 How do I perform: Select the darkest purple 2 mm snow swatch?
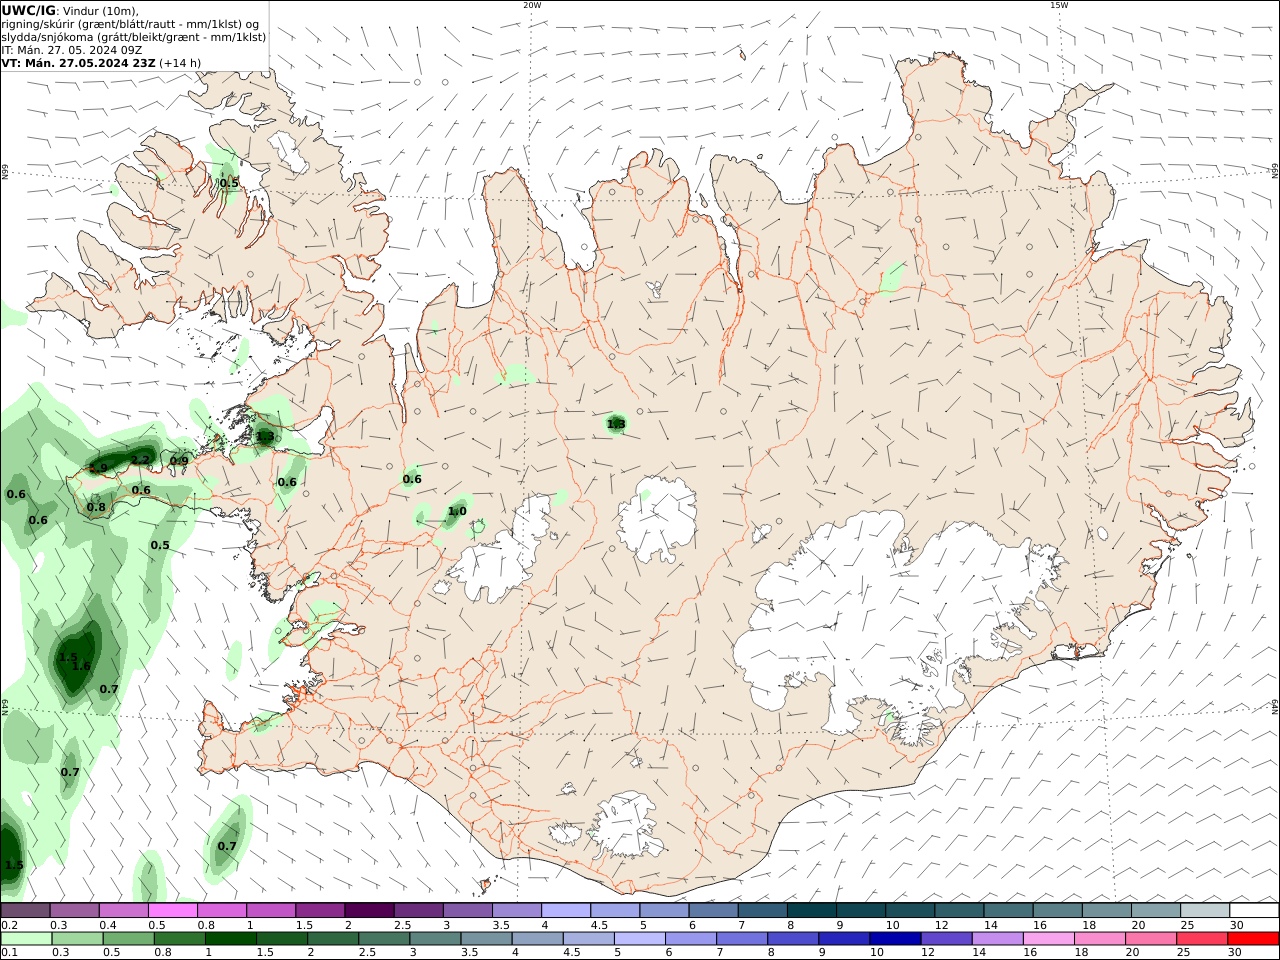coord(369,911)
